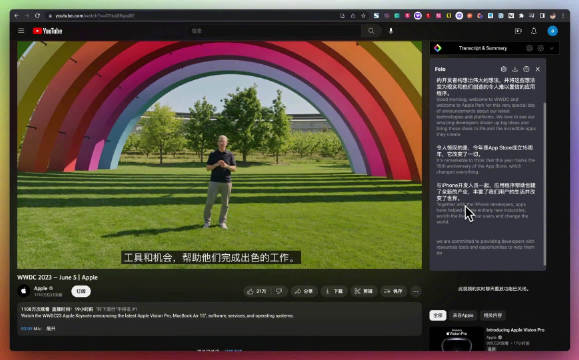This screenshot has height=360, width=579.
Task: Click the white subscribe button
Action: (x=81, y=291)
